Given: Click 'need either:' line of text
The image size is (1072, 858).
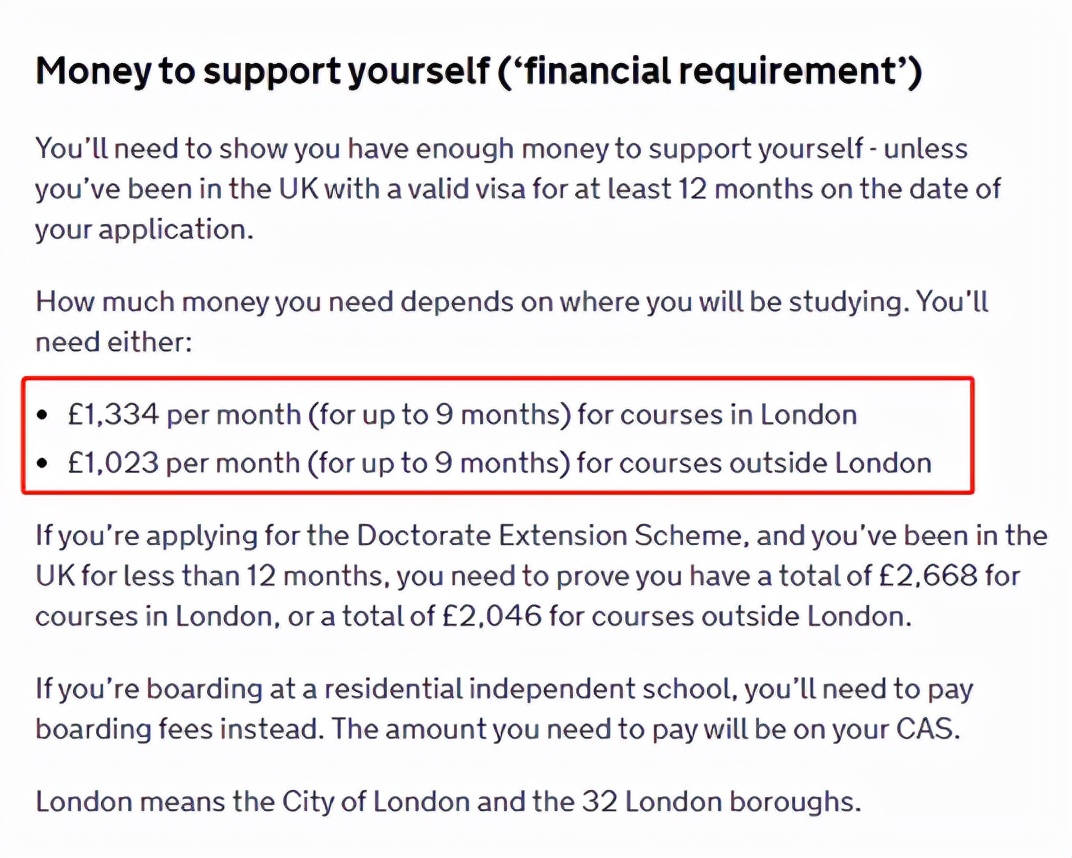Looking at the screenshot, I should coord(113,342).
